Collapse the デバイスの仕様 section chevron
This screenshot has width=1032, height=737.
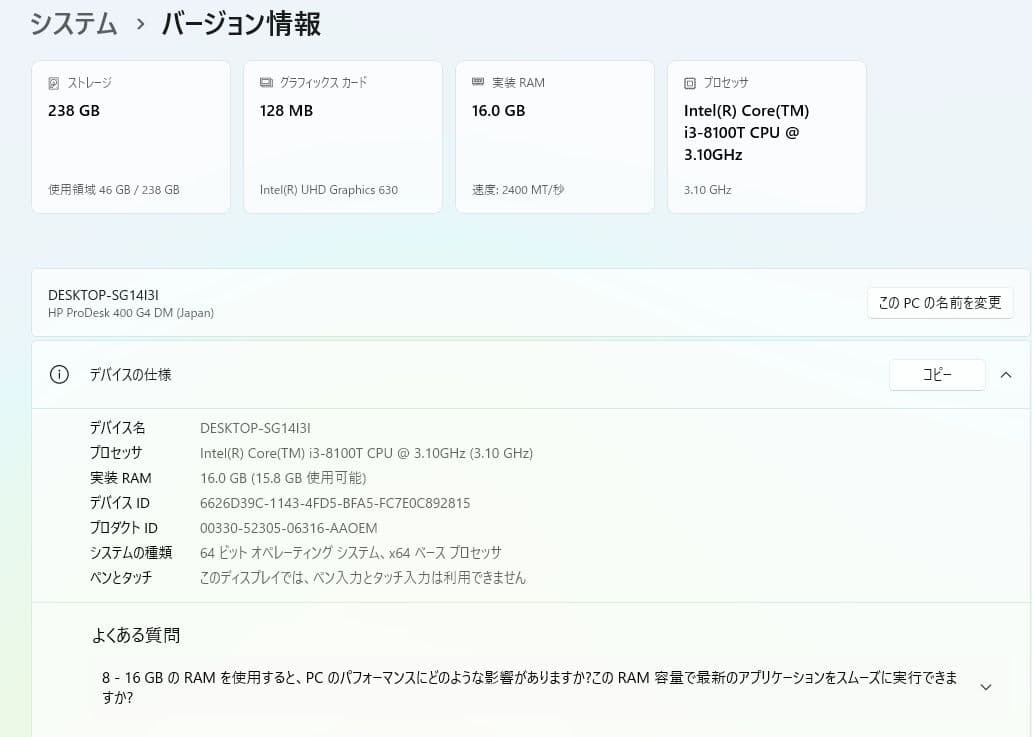coord(1006,374)
